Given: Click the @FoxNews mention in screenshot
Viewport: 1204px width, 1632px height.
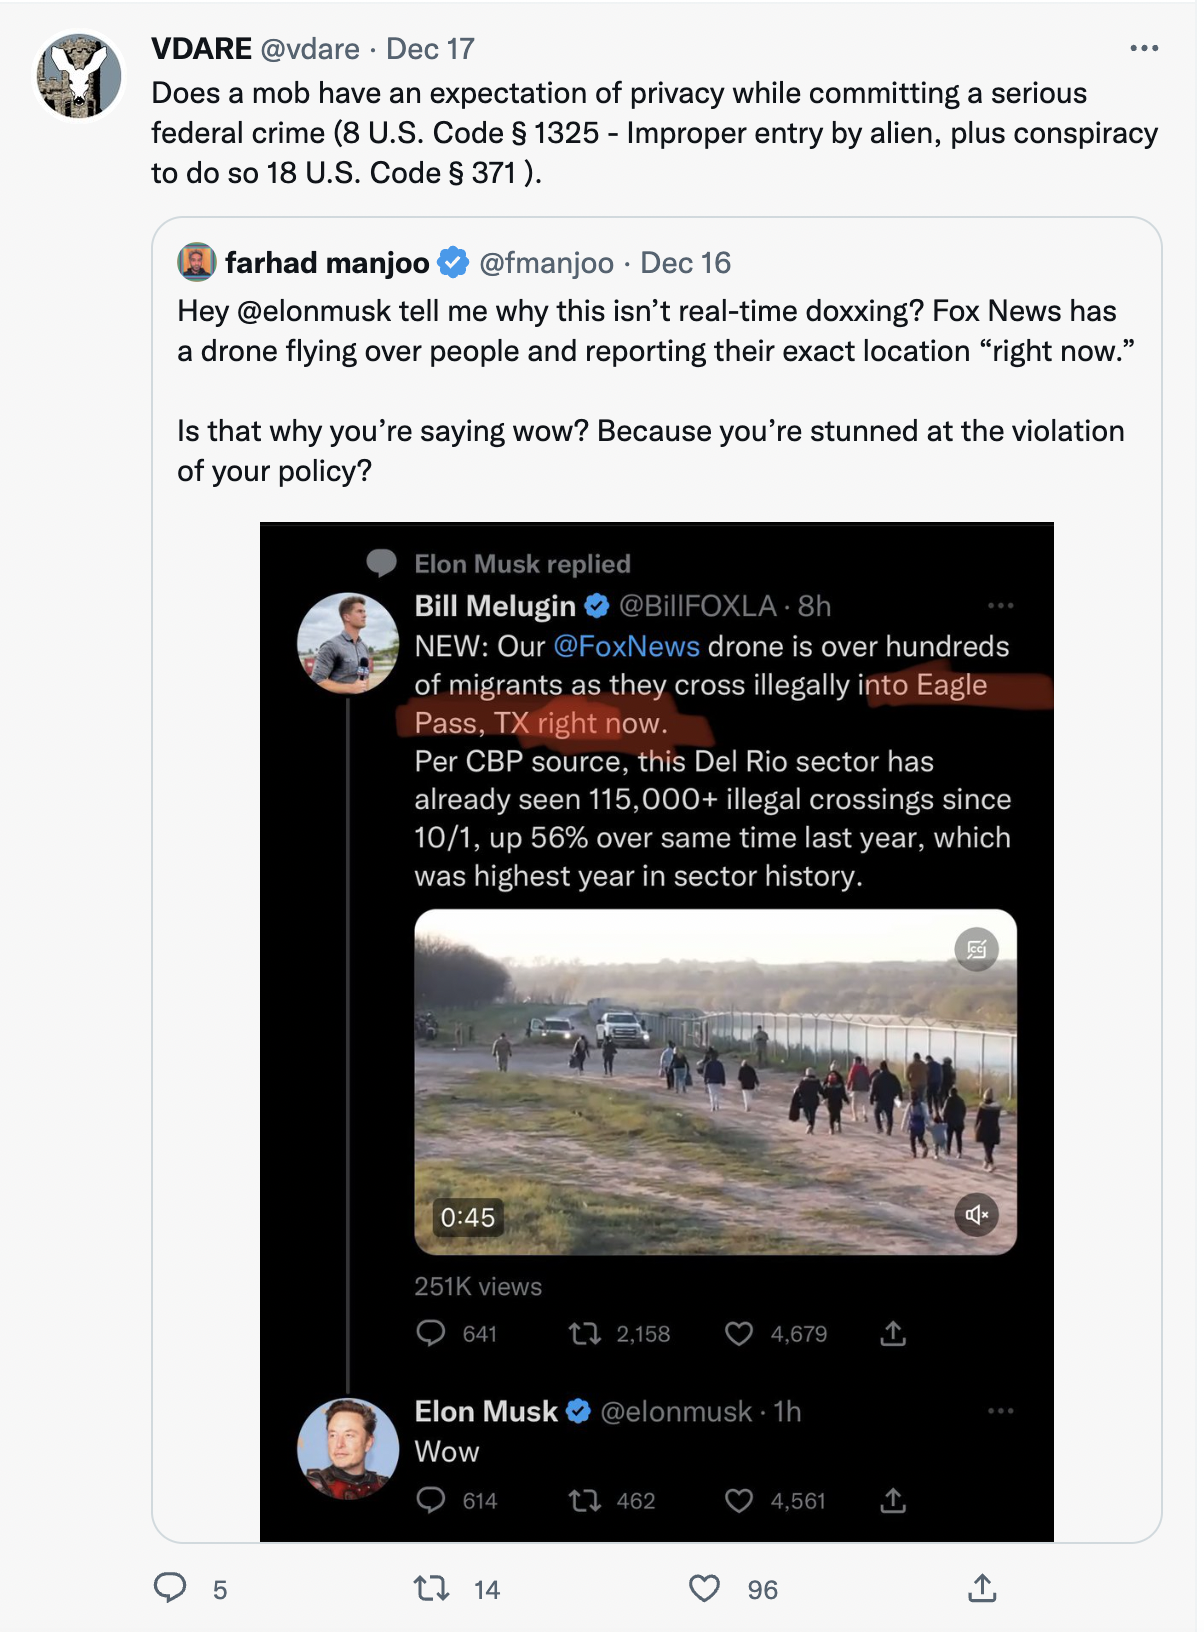Looking at the screenshot, I should [x=626, y=646].
